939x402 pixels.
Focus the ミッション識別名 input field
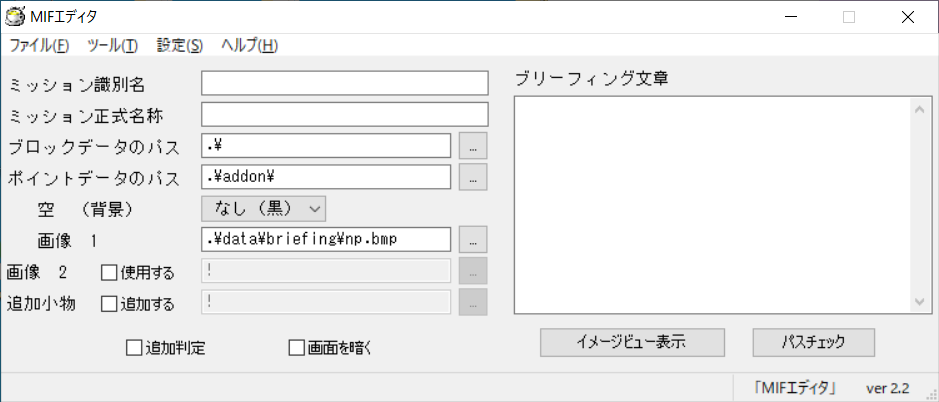coord(345,83)
